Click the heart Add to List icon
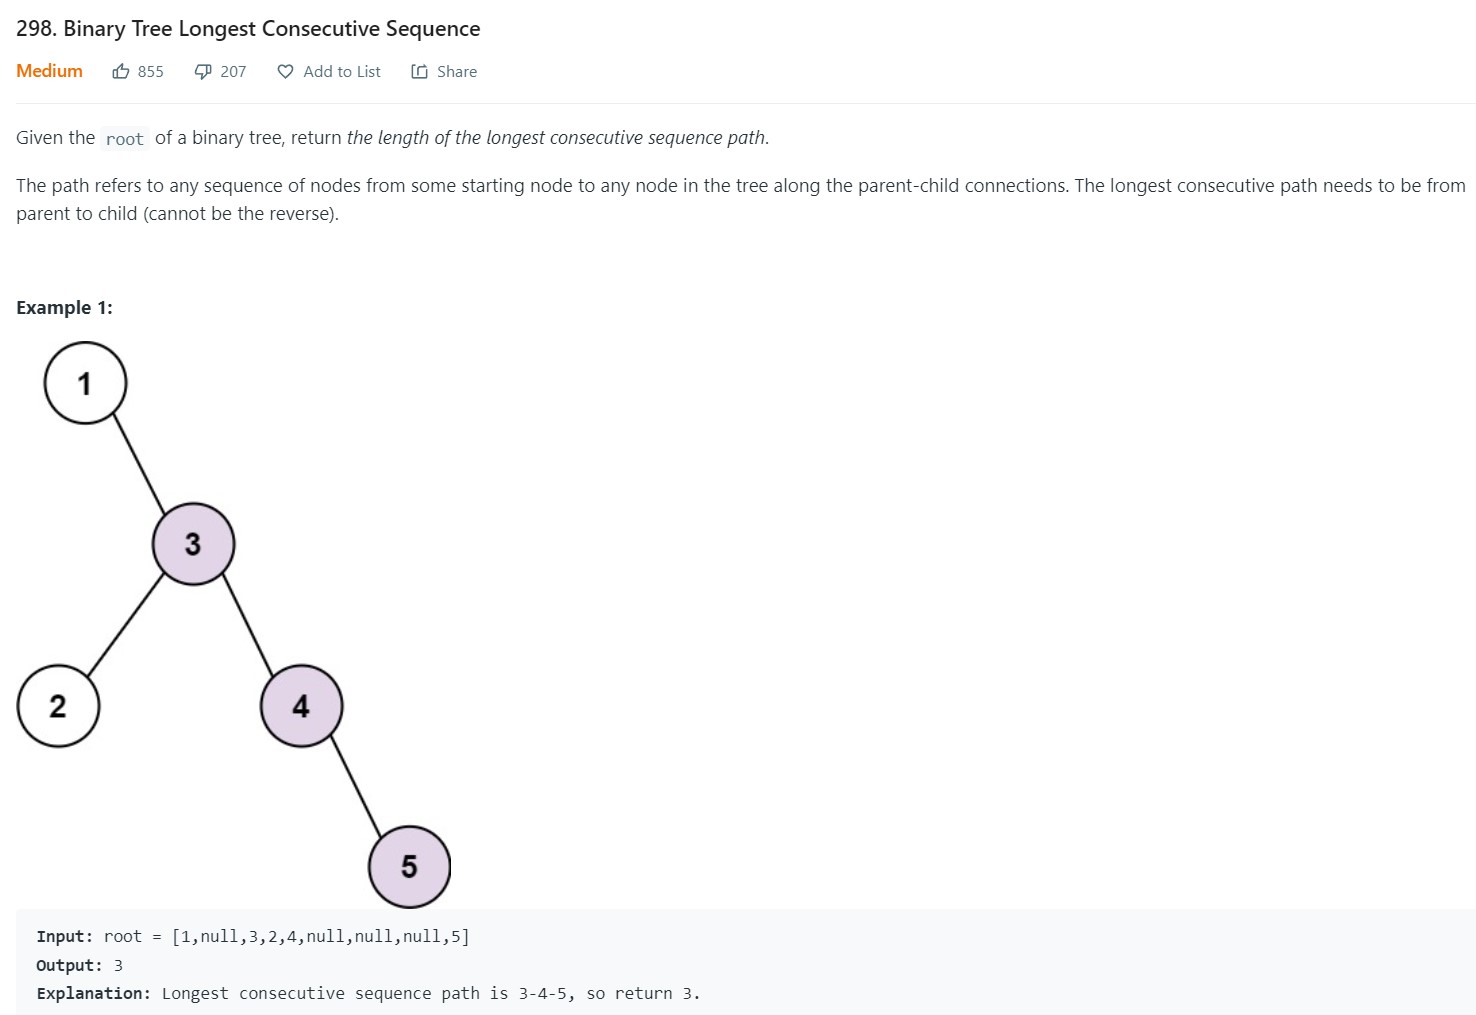The image size is (1476, 1015). (x=286, y=71)
